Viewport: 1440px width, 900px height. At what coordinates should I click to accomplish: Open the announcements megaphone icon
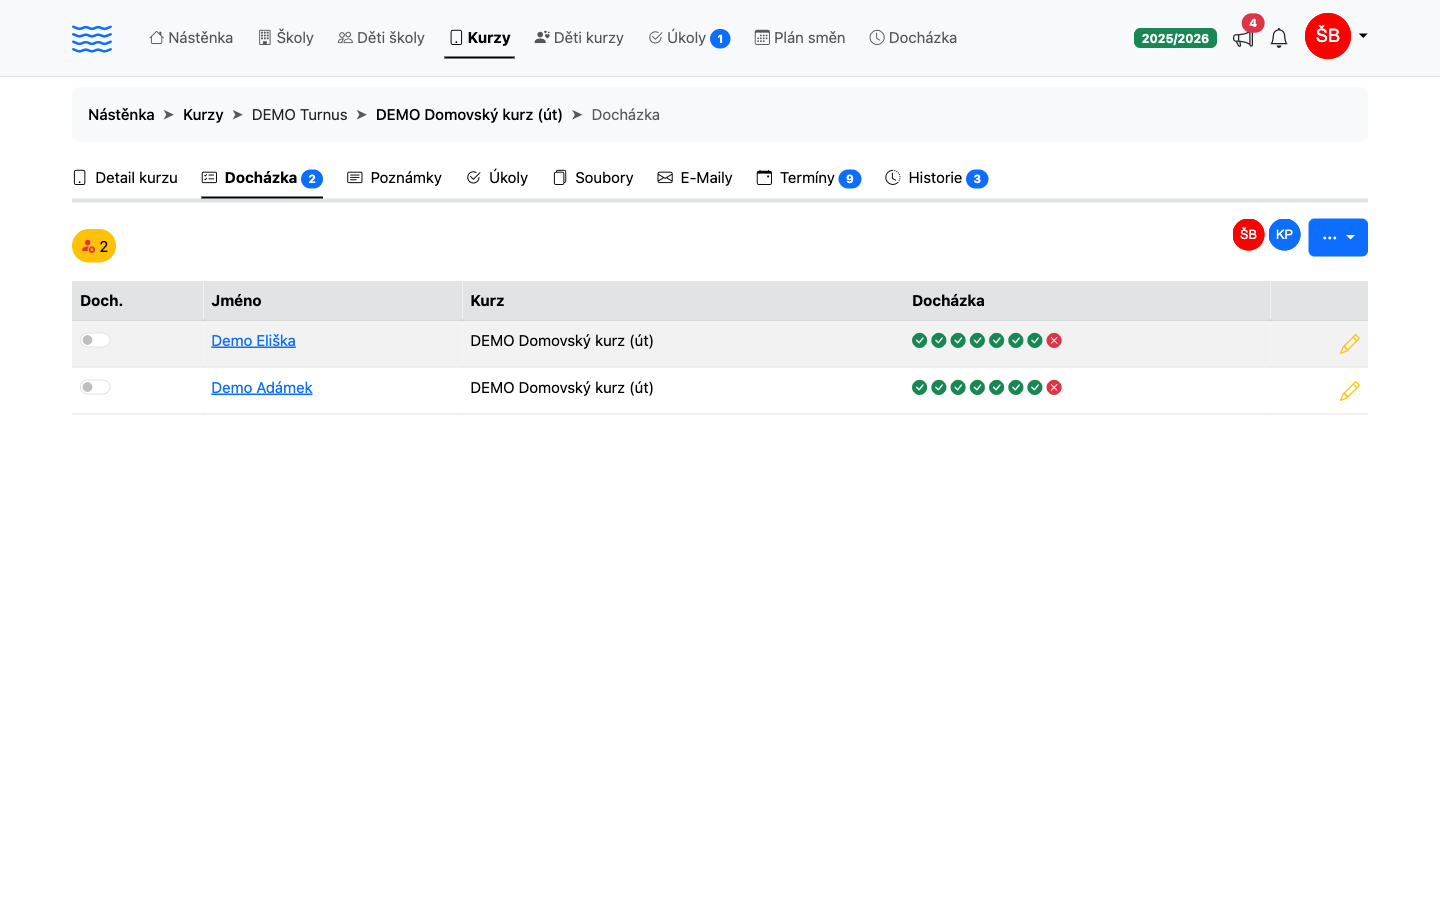[1243, 38]
